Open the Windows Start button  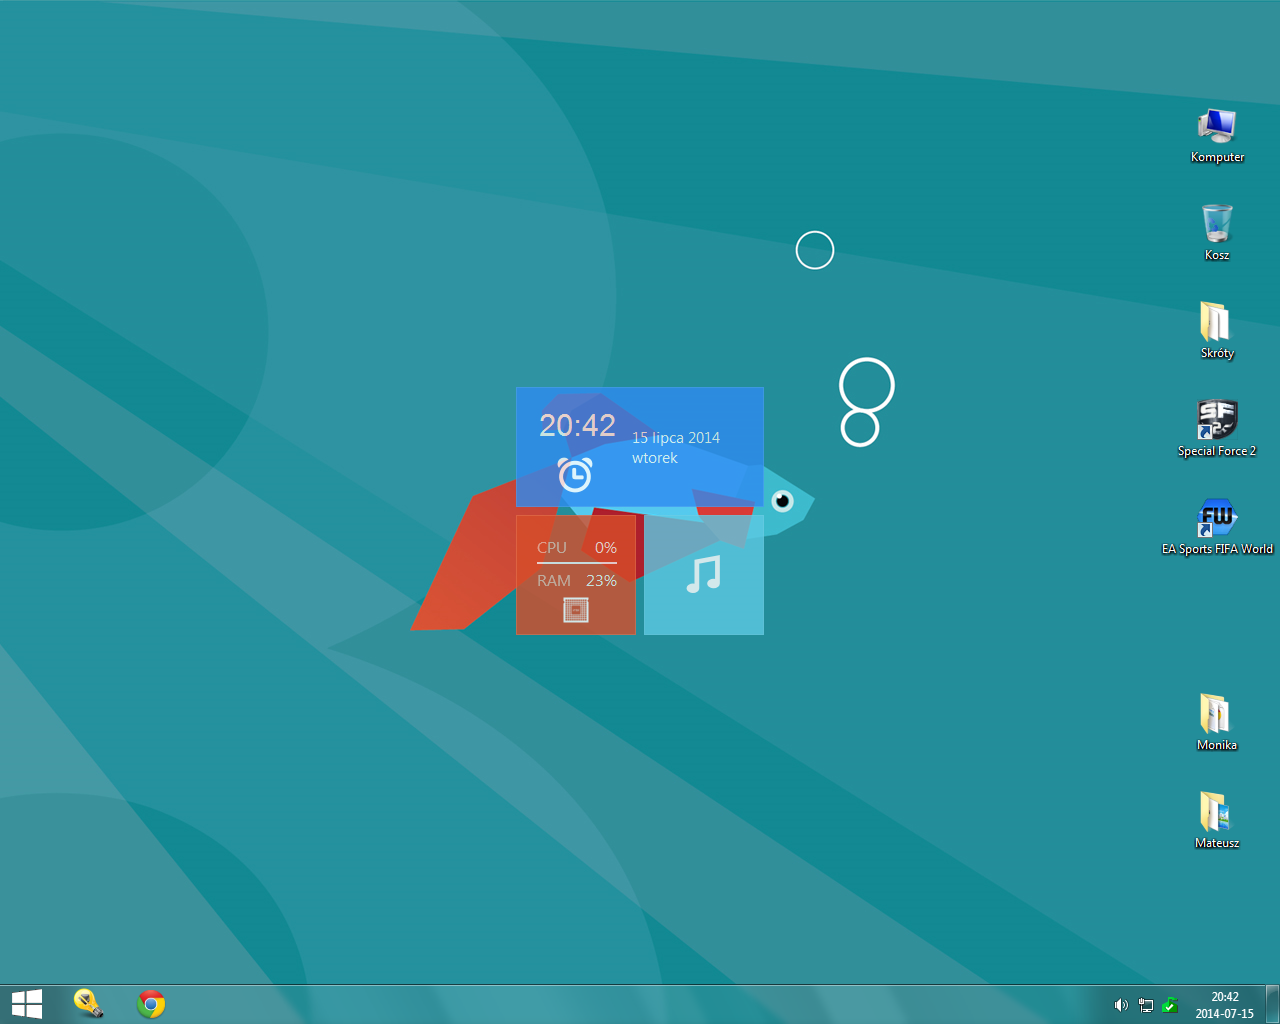tap(27, 1004)
